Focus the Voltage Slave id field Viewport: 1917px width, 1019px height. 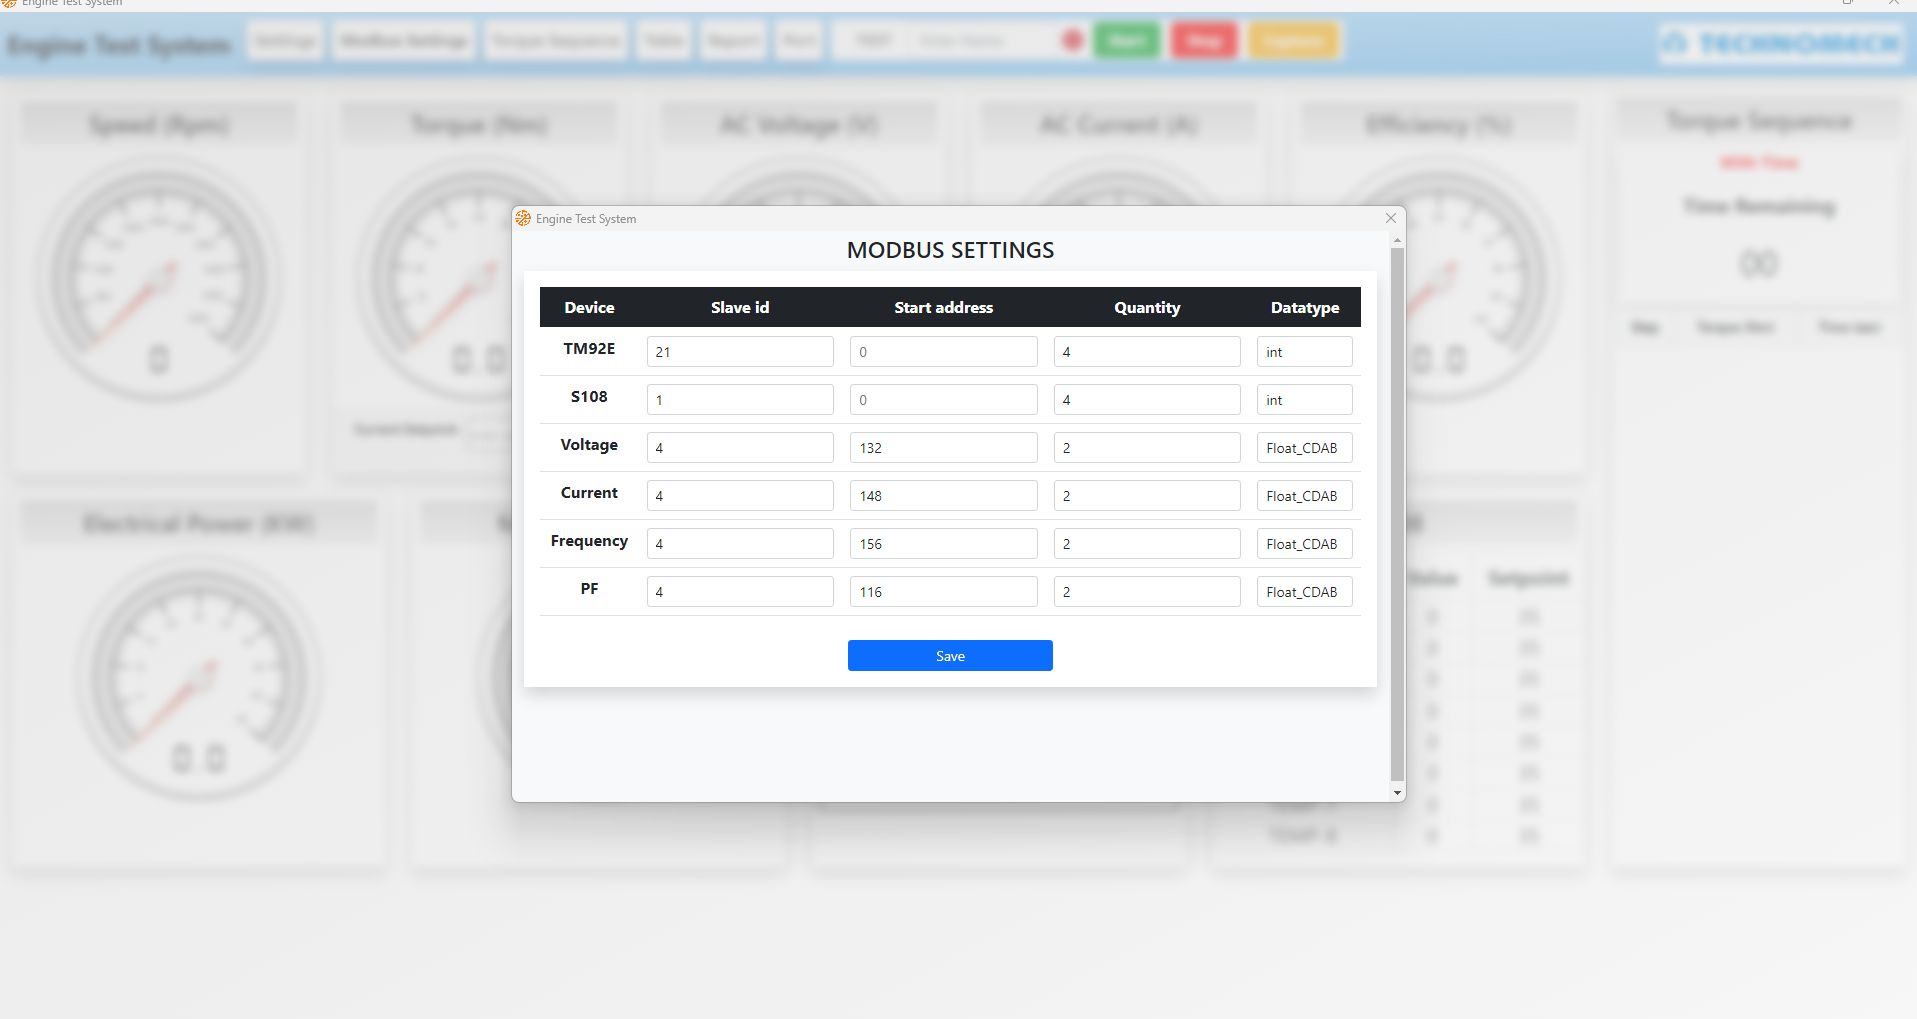pyautogui.click(x=740, y=447)
